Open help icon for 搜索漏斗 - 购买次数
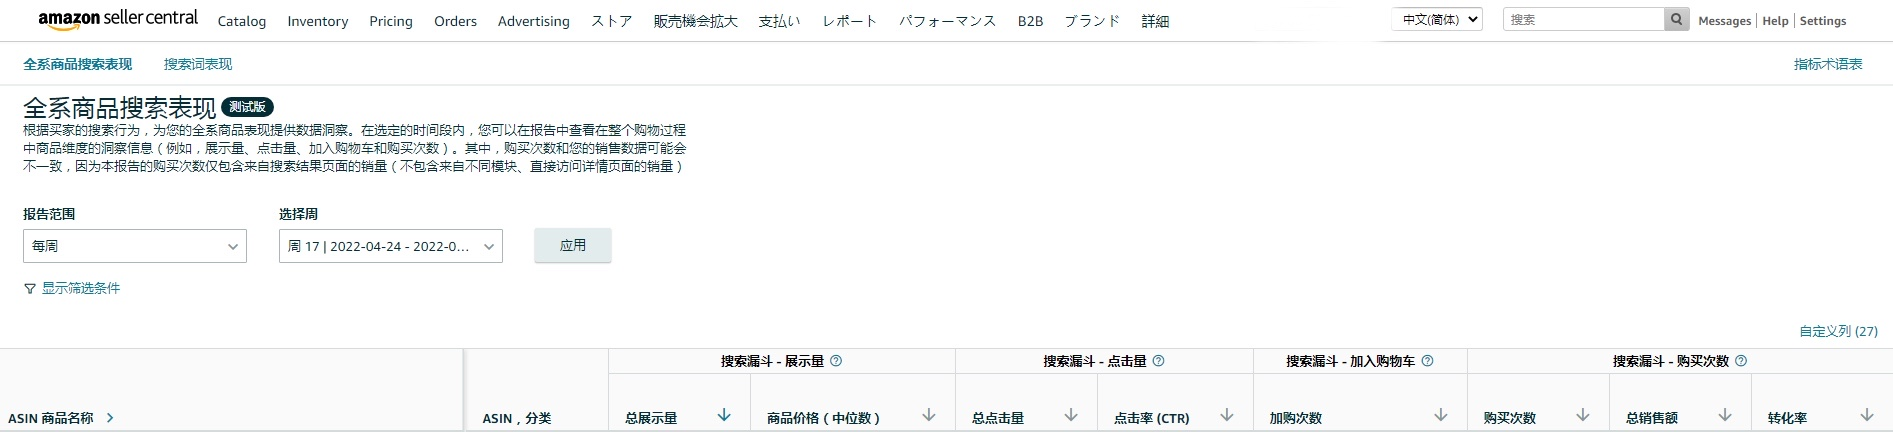1893x432 pixels. 1741,361
